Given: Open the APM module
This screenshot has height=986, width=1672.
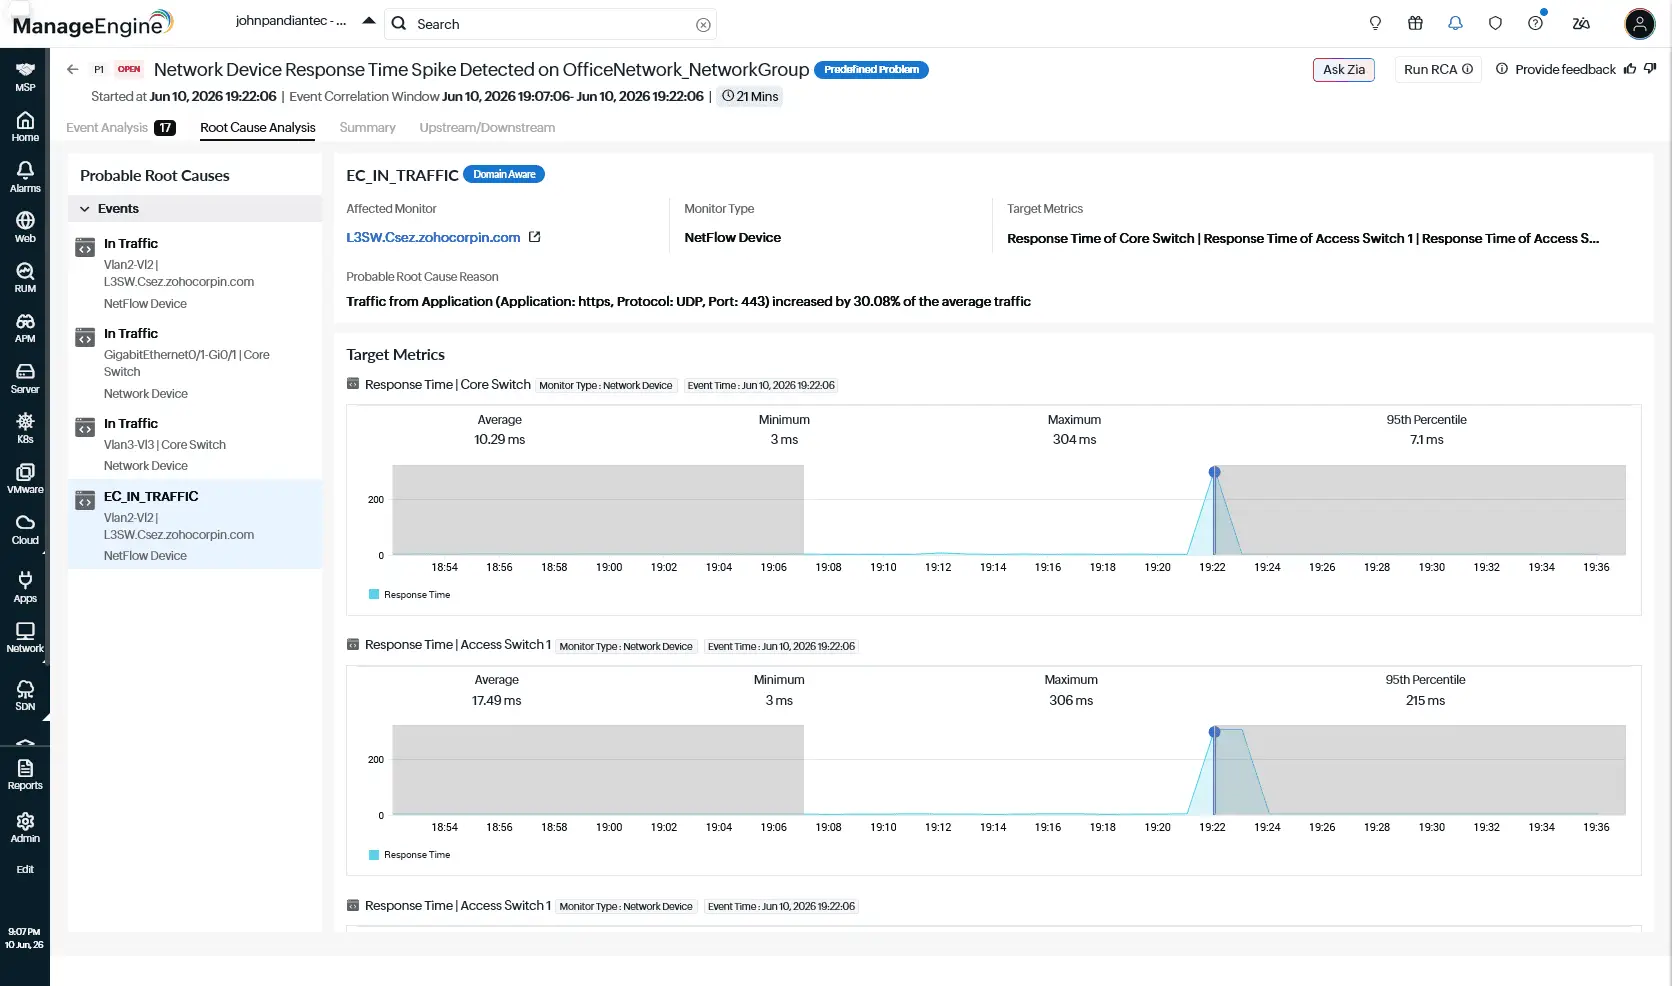Looking at the screenshot, I should click(x=25, y=327).
